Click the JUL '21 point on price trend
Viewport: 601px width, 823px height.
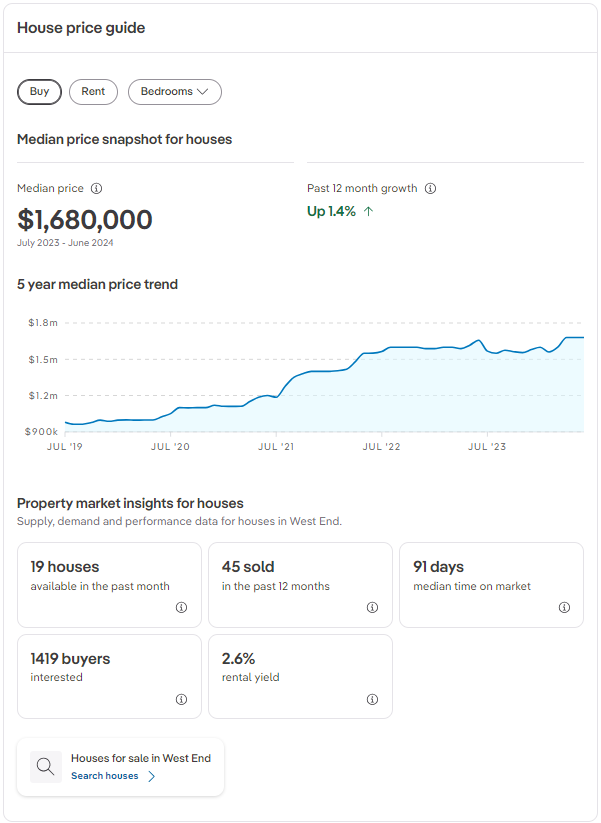(278, 396)
